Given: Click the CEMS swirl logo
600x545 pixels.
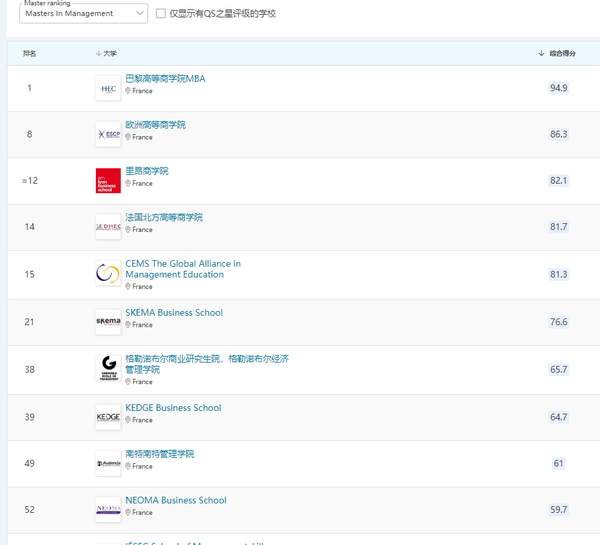Looking at the screenshot, I should [108, 274].
